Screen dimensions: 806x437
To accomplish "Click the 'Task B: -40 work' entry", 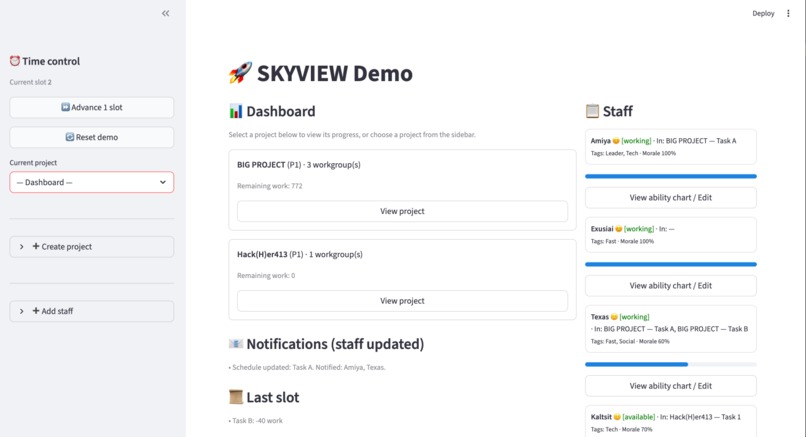I will tap(256, 421).
